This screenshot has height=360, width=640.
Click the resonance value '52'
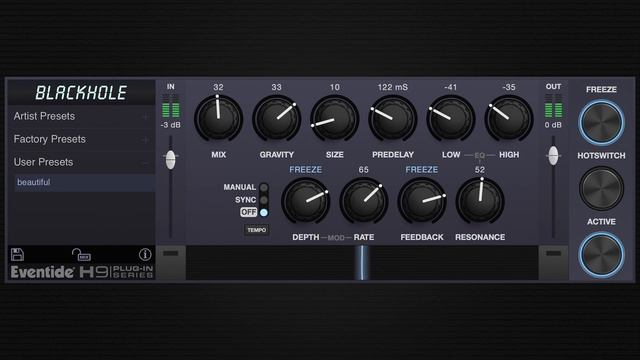coord(480,170)
